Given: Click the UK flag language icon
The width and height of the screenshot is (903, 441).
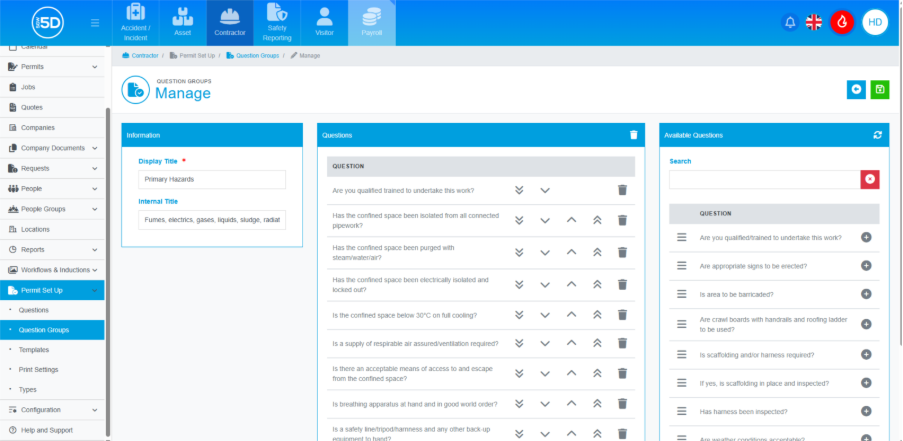Looking at the screenshot, I should pyautogui.click(x=815, y=22).
